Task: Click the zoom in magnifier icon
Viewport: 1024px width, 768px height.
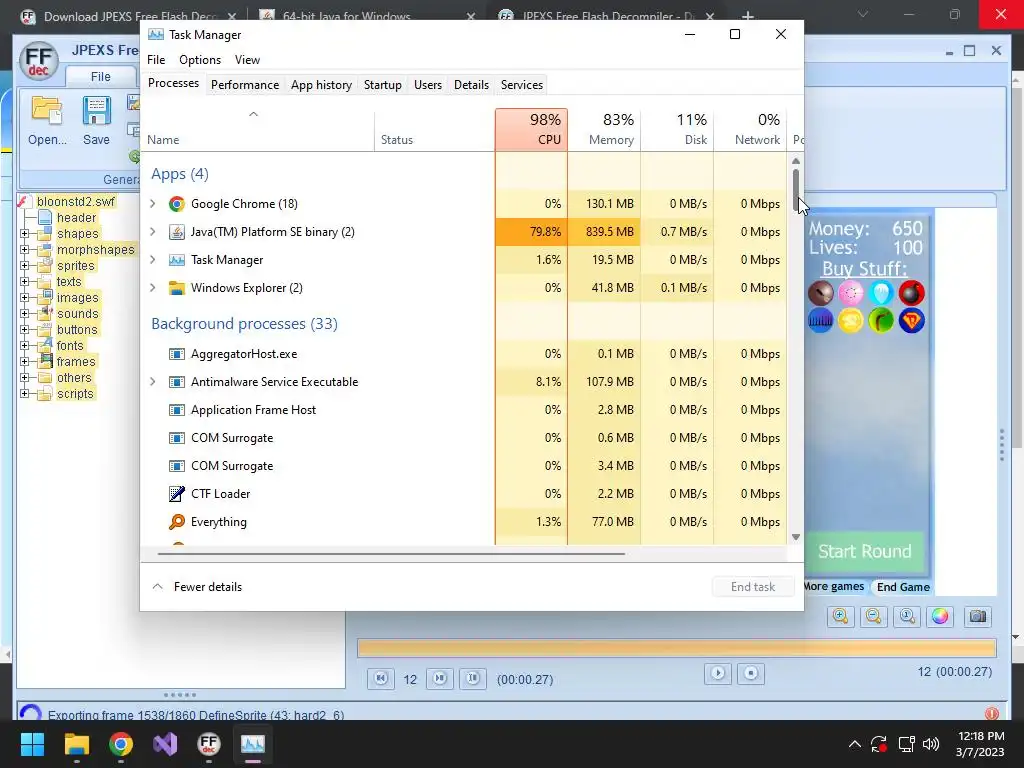Action: pyautogui.click(x=840, y=616)
